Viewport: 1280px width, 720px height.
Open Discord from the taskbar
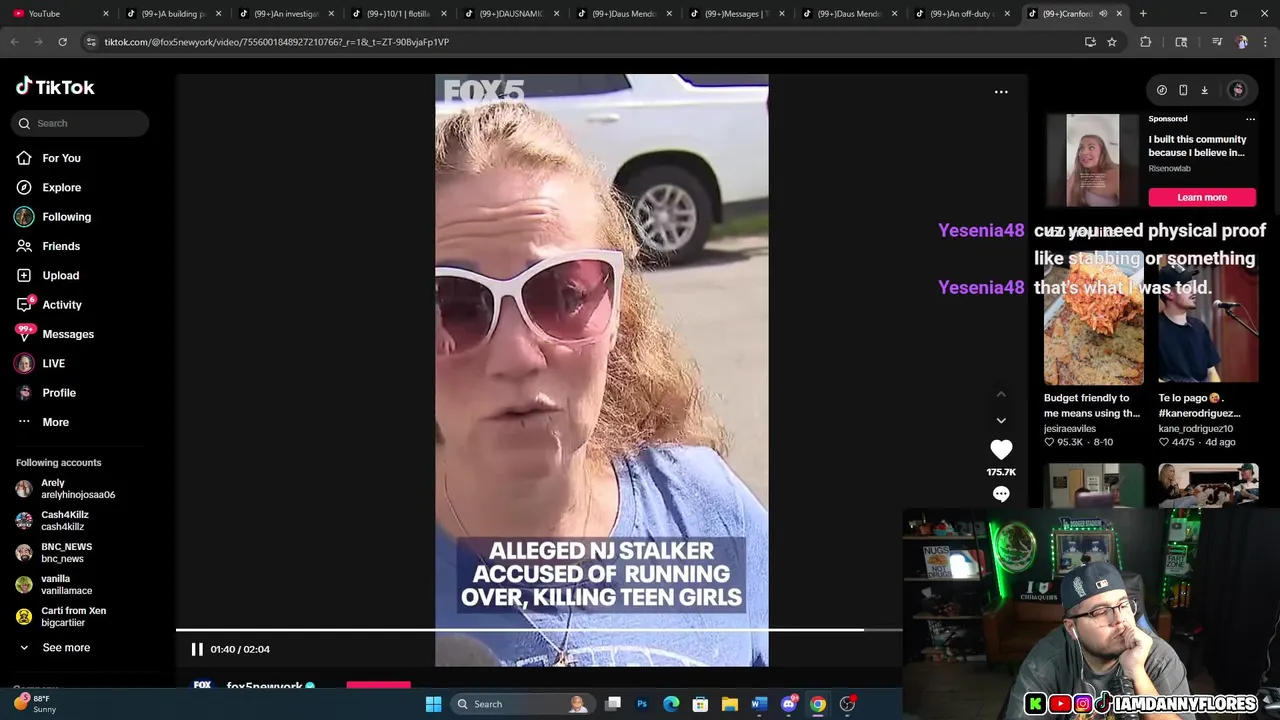coord(789,704)
